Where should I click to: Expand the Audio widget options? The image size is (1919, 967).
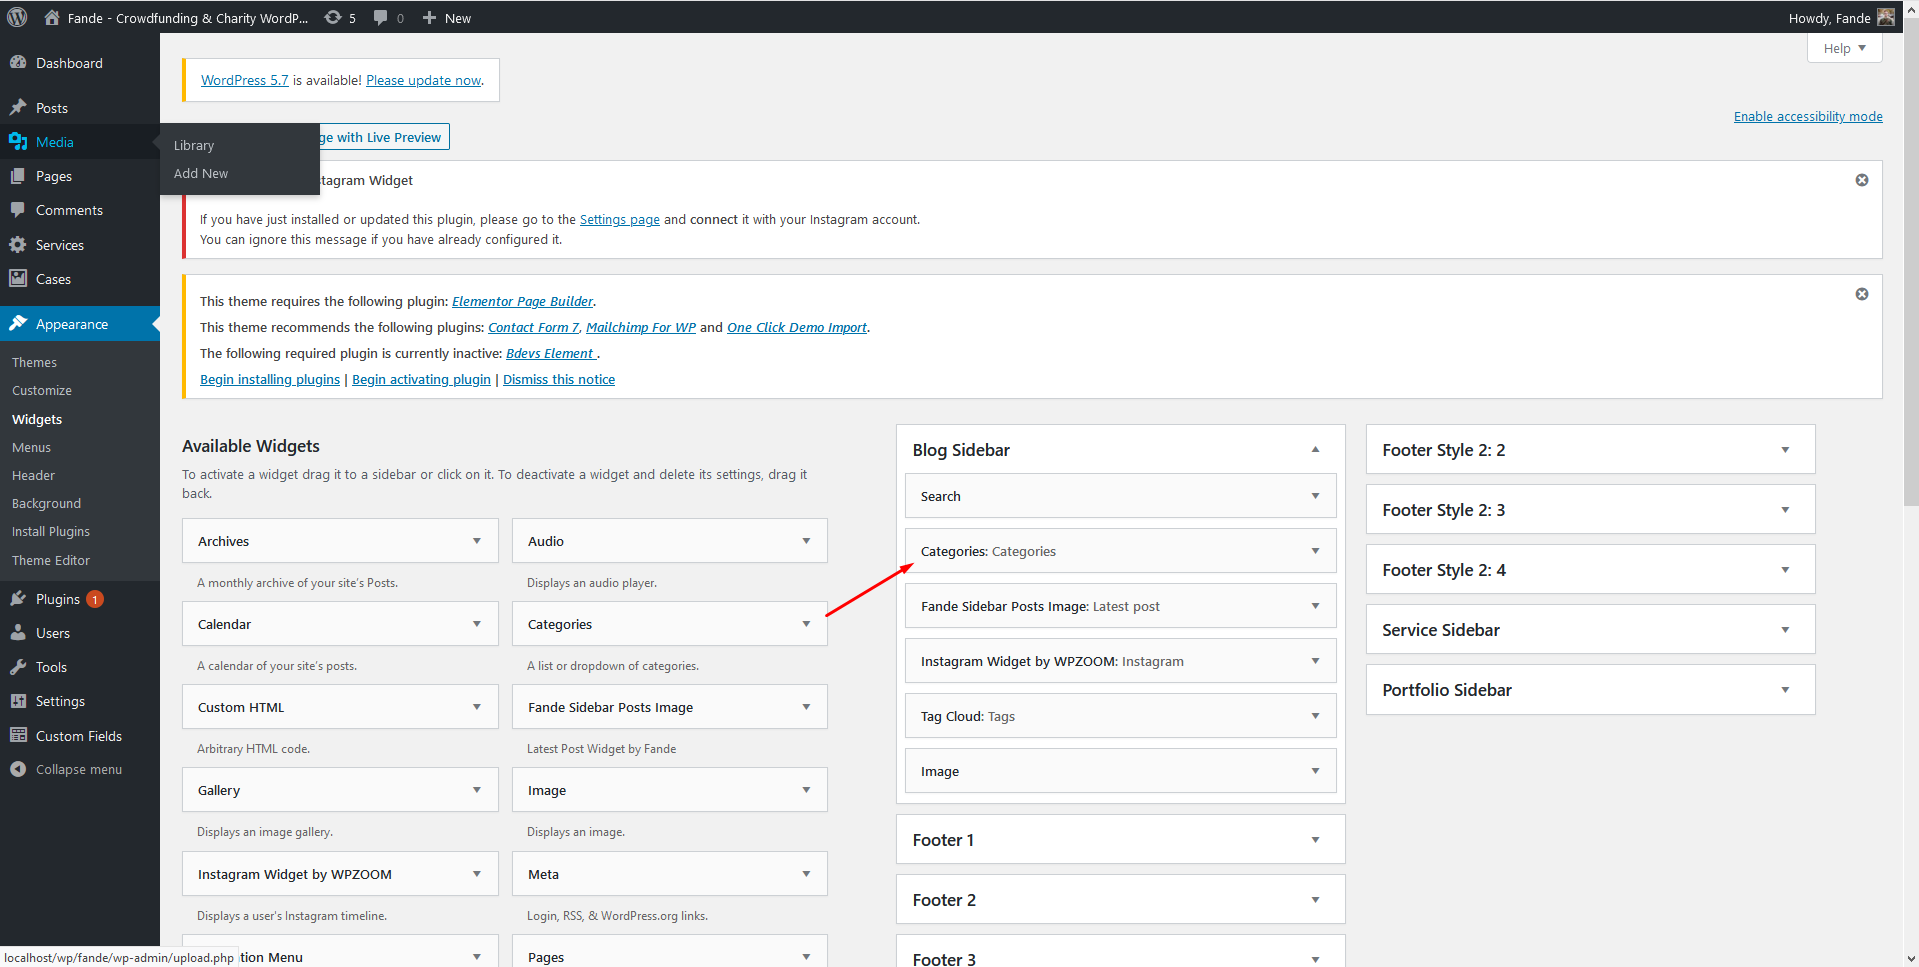[806, 541]
